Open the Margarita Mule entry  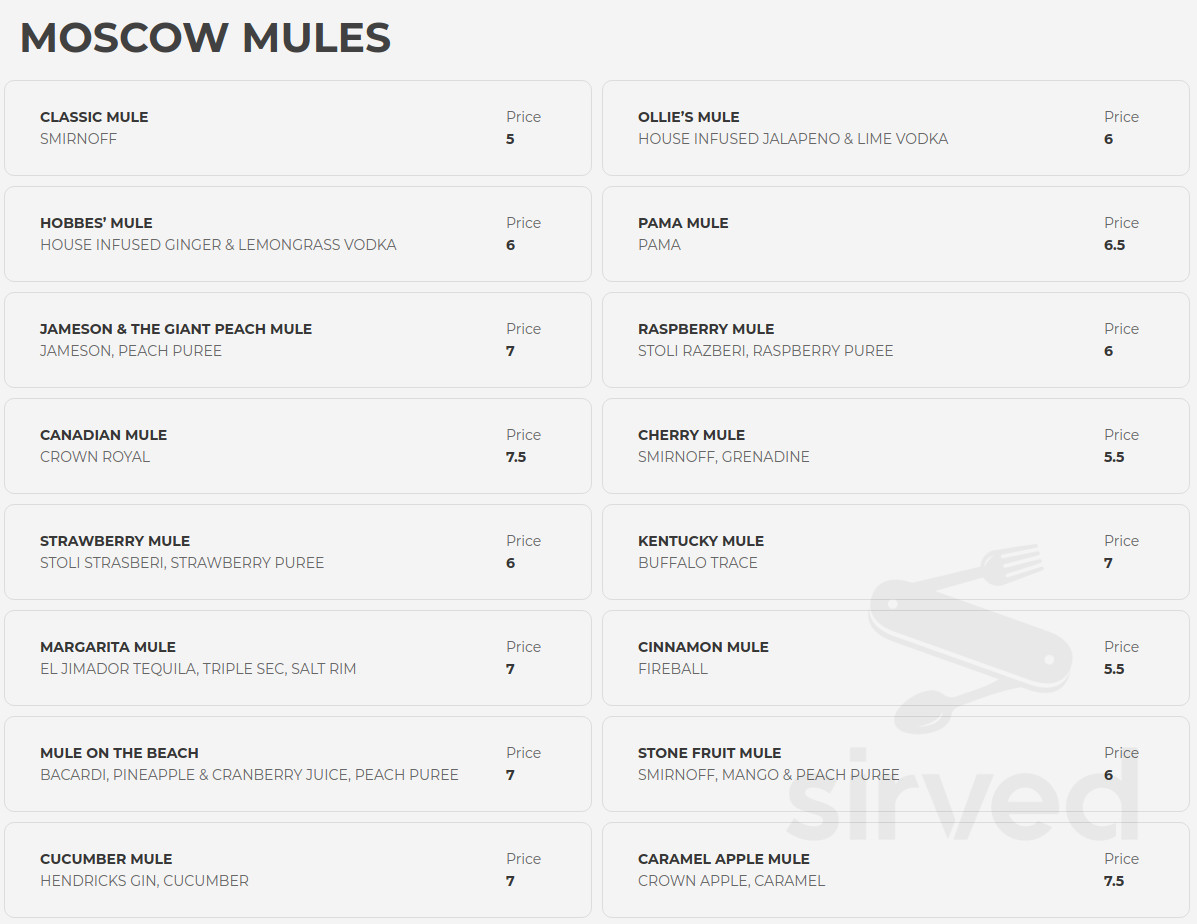click(298, 657)
